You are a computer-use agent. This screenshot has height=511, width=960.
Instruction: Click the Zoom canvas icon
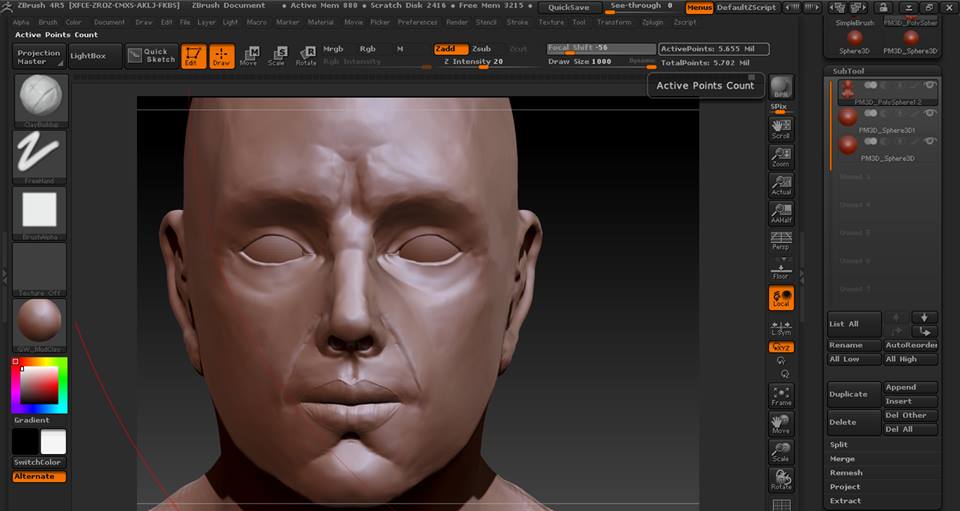[x=781, y=157]
